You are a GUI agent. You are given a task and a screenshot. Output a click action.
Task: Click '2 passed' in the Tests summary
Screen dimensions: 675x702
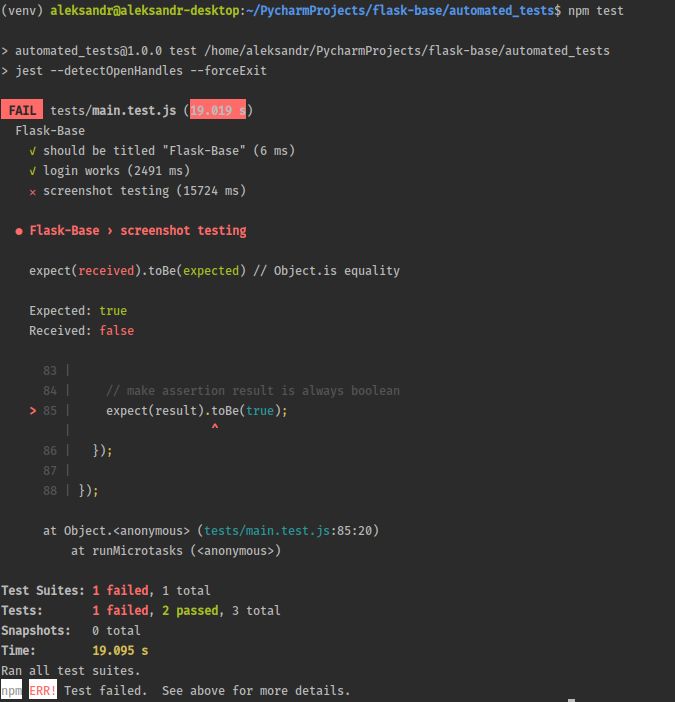pos(190,611)
